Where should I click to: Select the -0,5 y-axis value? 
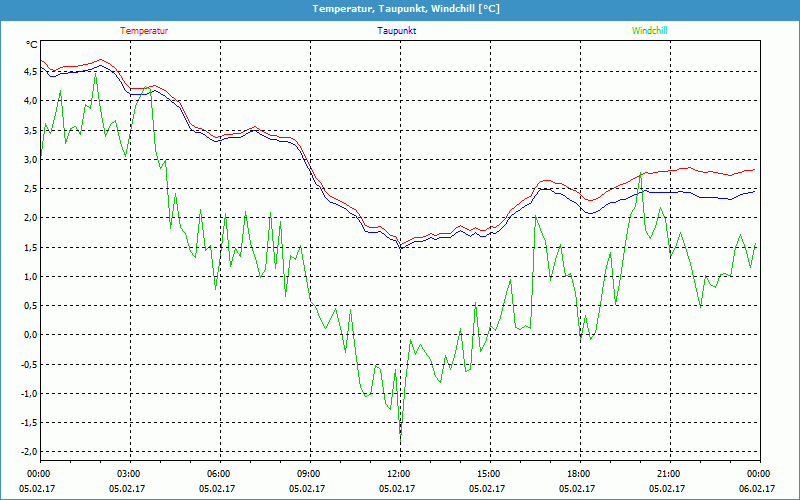point(29,364)
